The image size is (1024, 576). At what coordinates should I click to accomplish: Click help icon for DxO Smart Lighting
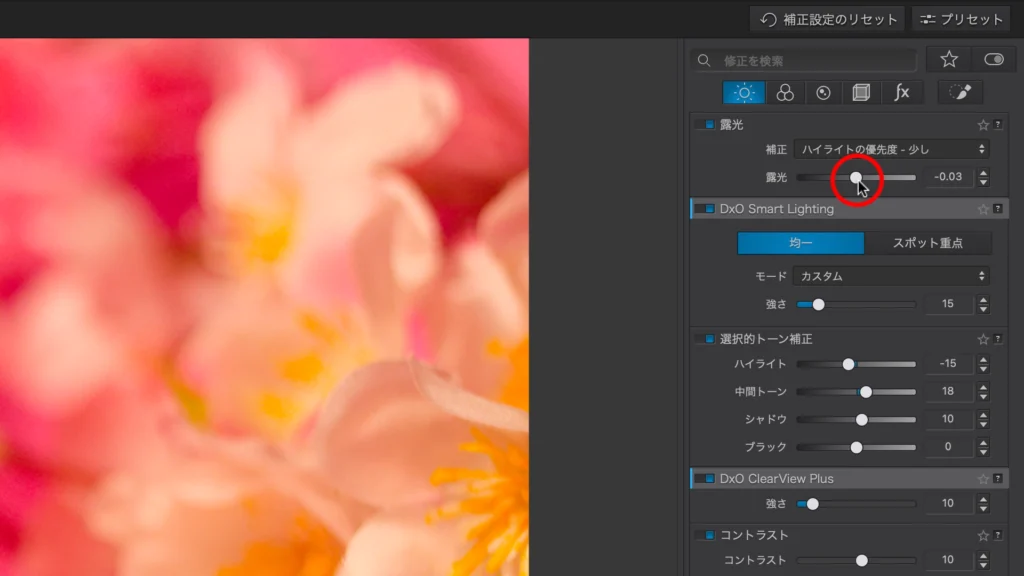997,209
